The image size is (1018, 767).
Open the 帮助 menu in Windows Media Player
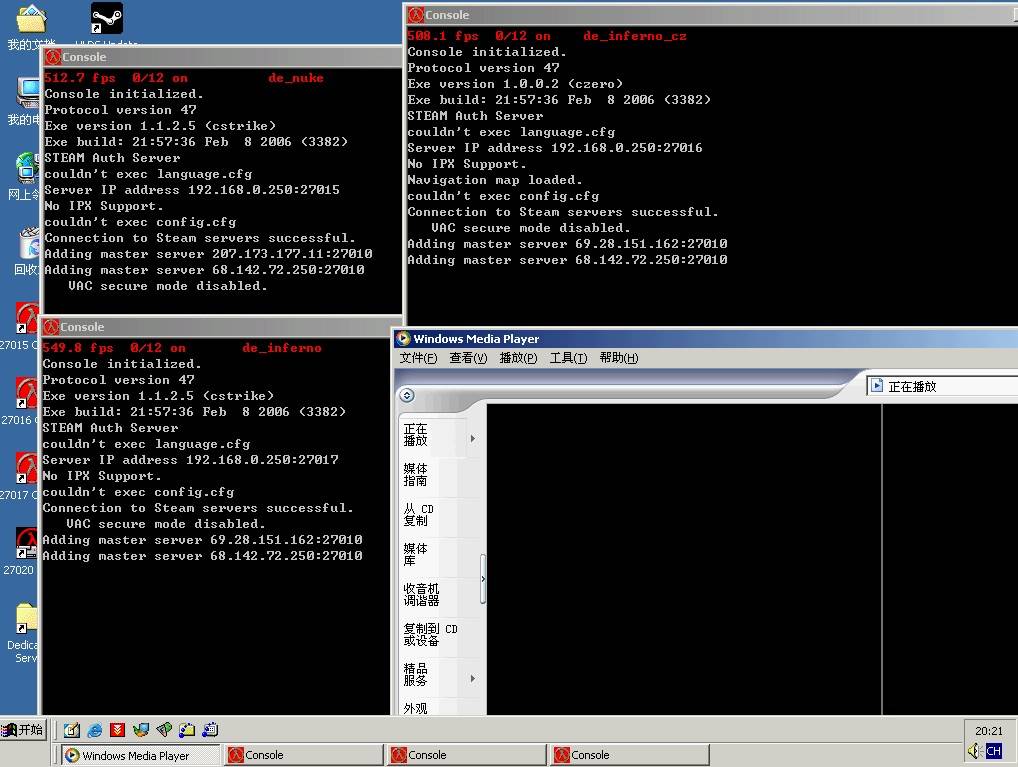(x=619, y=358)
